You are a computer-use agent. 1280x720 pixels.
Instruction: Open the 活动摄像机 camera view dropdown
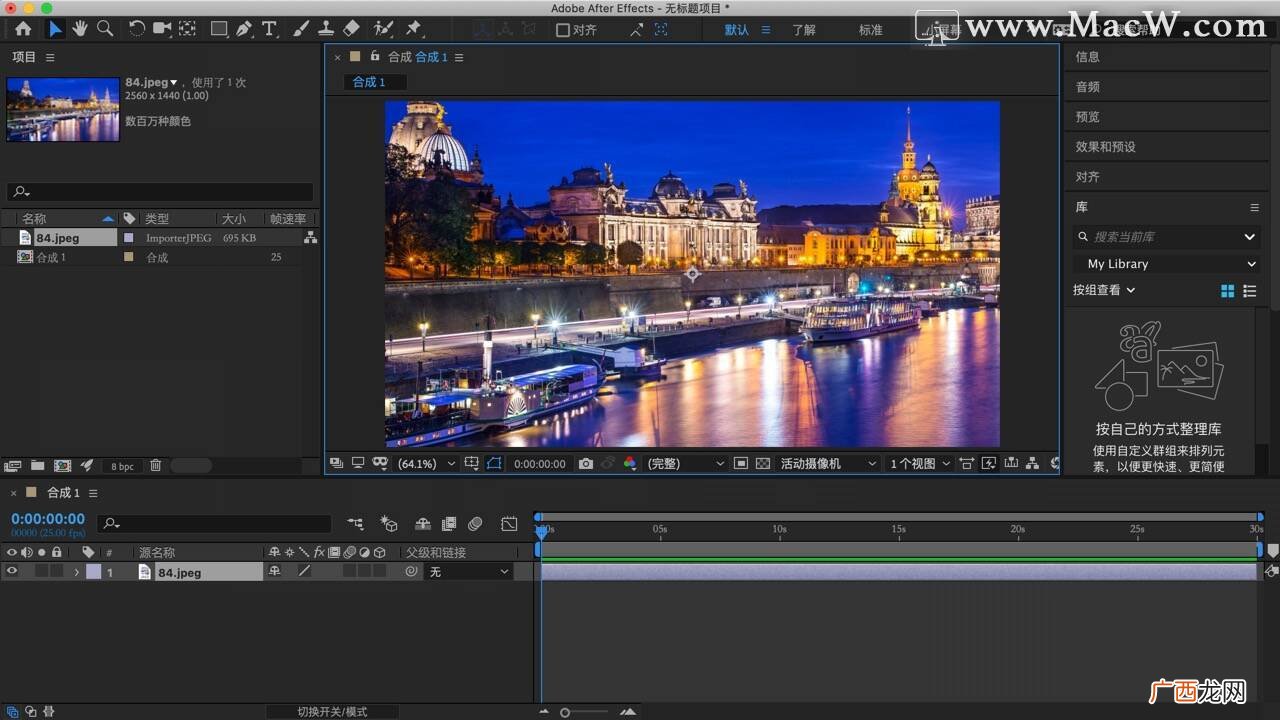point(828,464)
